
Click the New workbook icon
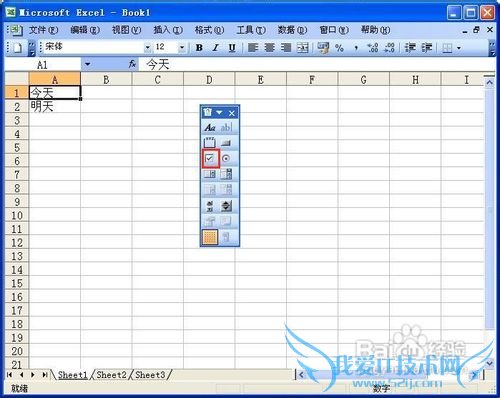click(18, 48)
